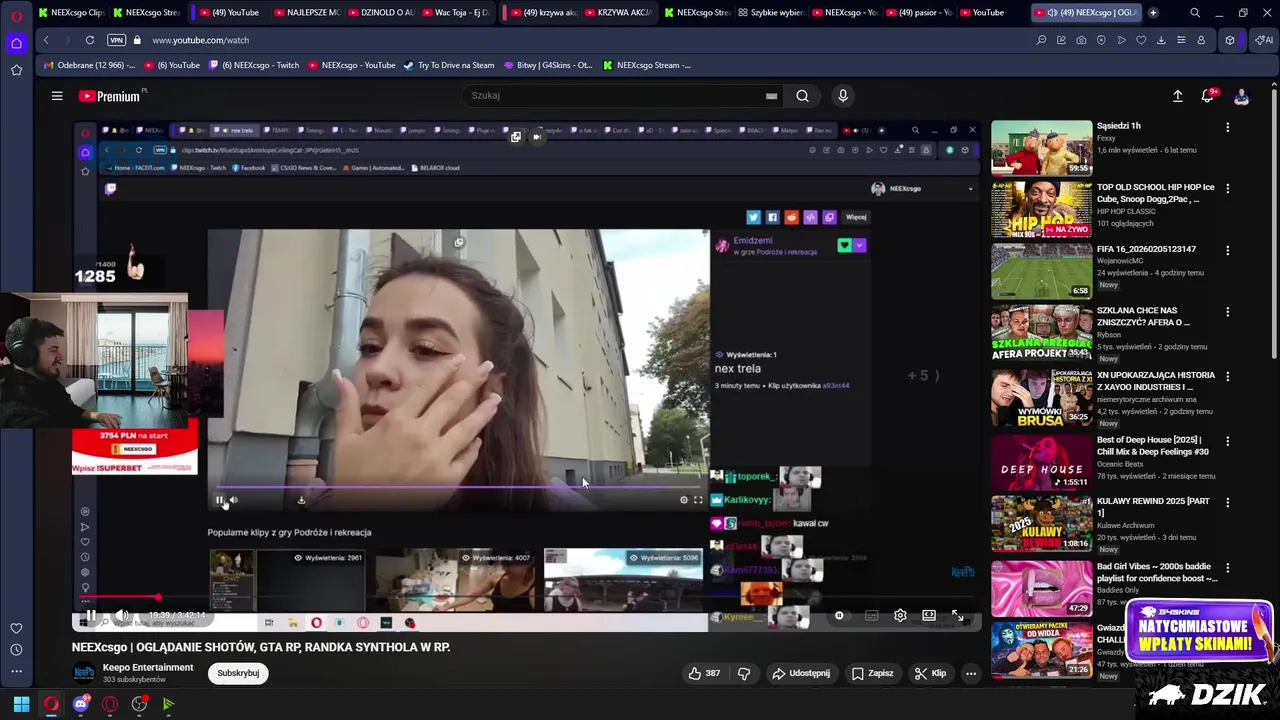
Task: Click the YouTube search magnifier button
Action: point(802,96)
